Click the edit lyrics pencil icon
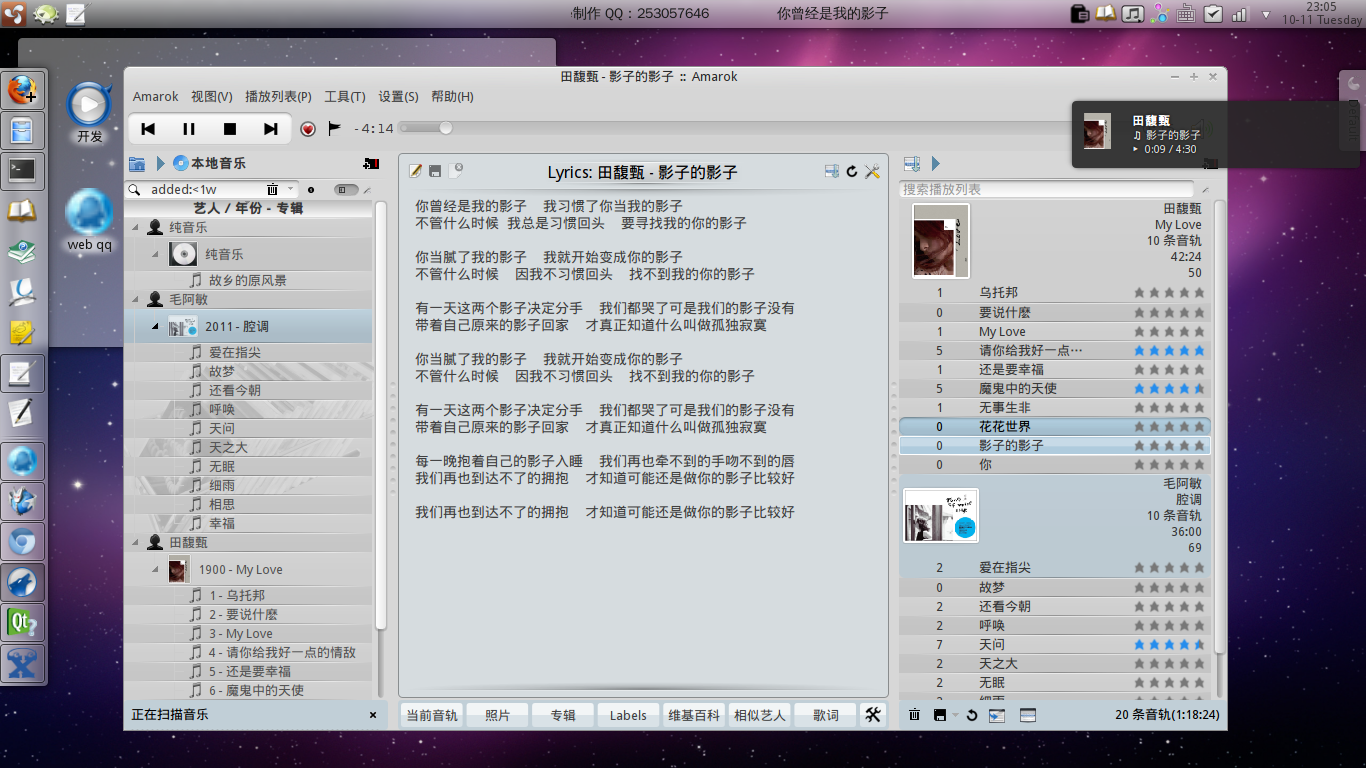 [416, 171]
